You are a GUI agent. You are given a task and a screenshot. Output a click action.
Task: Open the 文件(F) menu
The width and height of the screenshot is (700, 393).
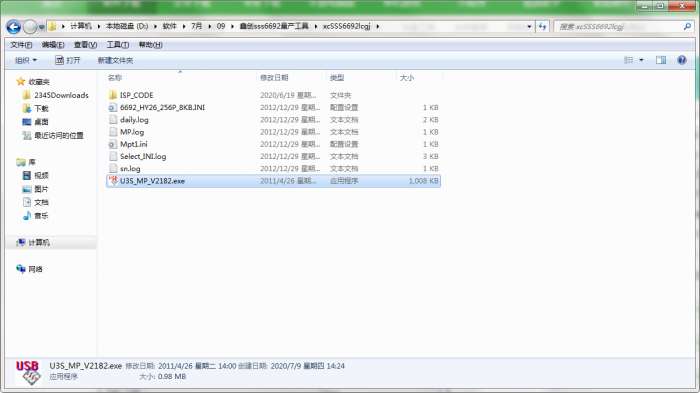click(x=21, y=45)
